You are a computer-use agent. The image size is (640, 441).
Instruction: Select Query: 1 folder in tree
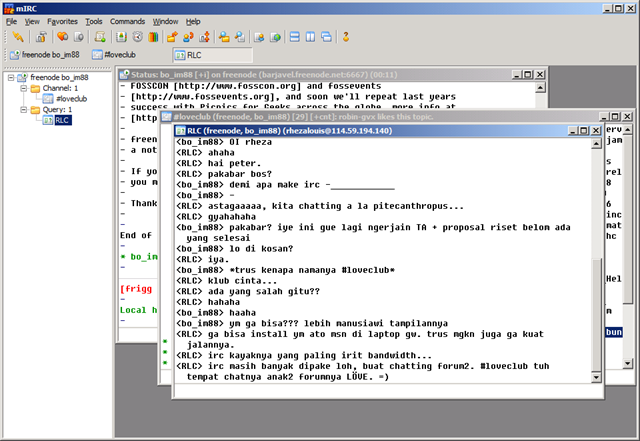pyautogui.click(x=57, y=109)
